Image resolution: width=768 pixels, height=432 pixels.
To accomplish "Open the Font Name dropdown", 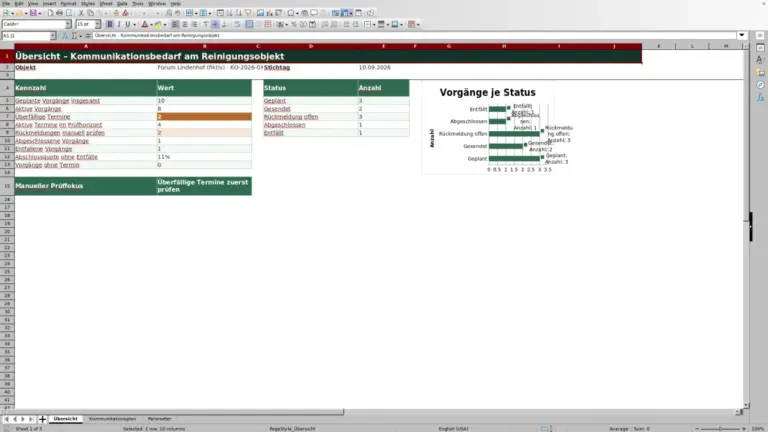I will 68,24.
